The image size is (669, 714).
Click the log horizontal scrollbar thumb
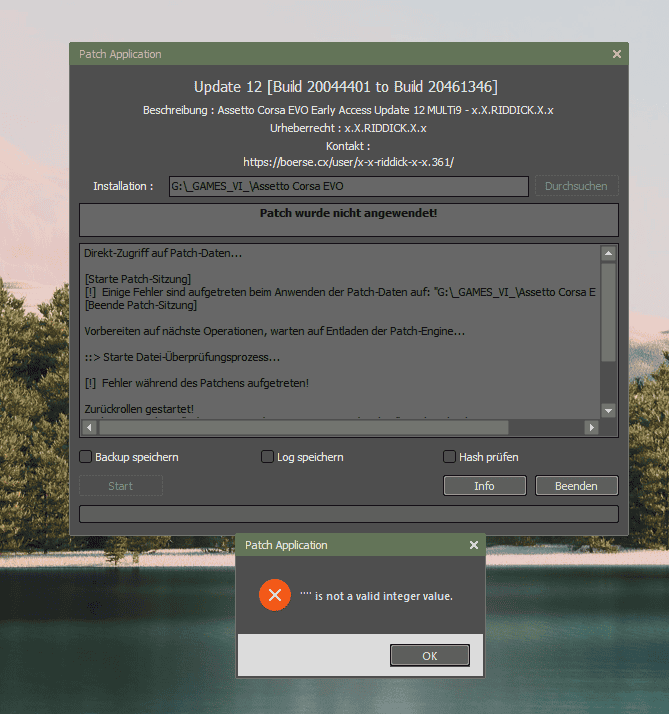click(x=304, y=428)
